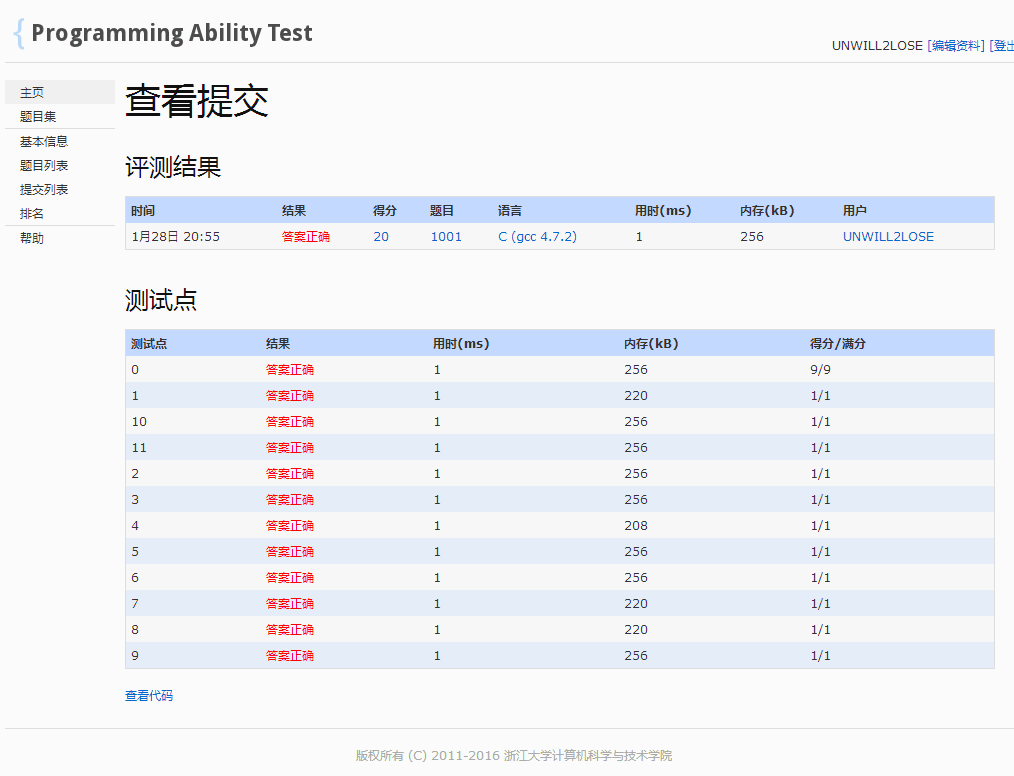Click the 用时(ms) header in 测试点 table

coord(461,343)
